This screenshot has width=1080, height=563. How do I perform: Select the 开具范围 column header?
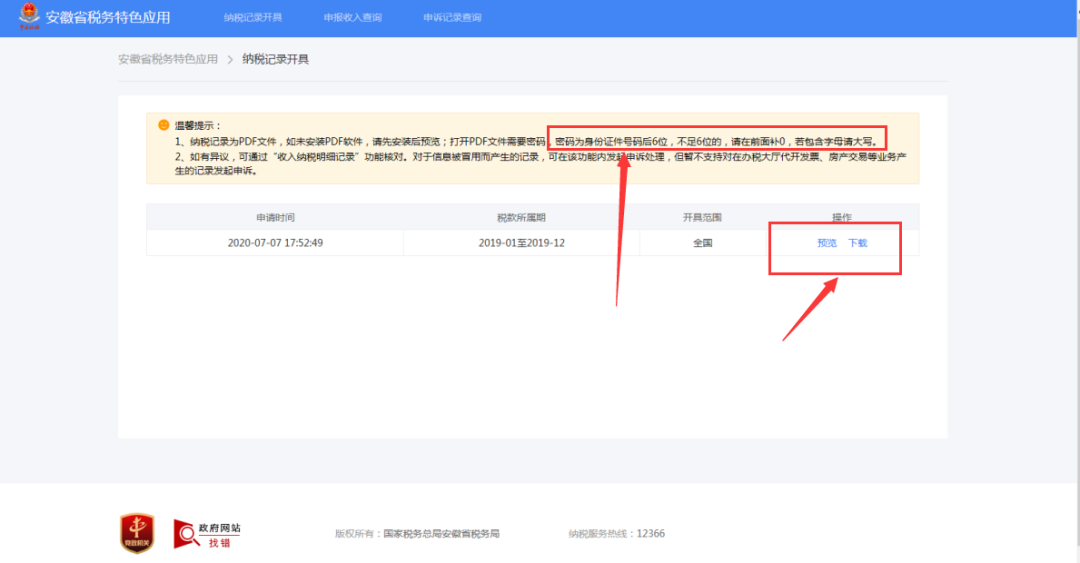point(702,217)
